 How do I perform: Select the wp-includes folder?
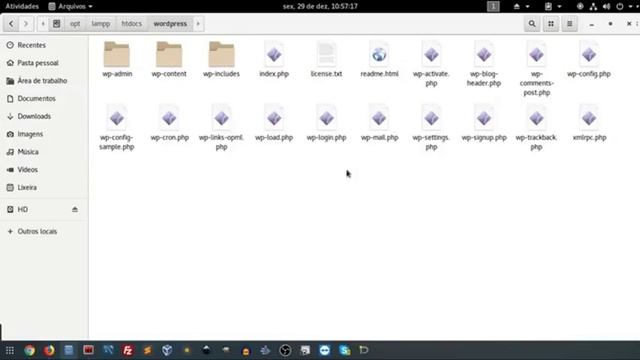(x=221, y=59)
